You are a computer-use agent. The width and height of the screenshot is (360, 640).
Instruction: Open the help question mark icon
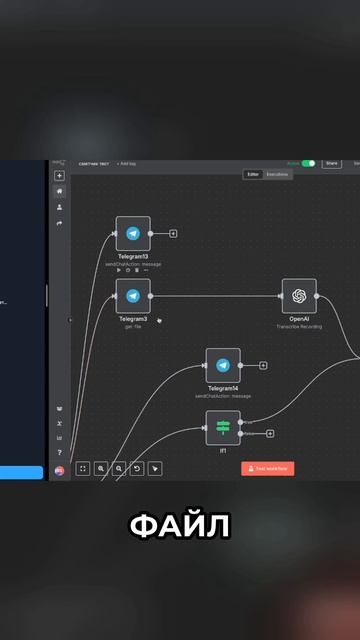click(x=60, y=452)
